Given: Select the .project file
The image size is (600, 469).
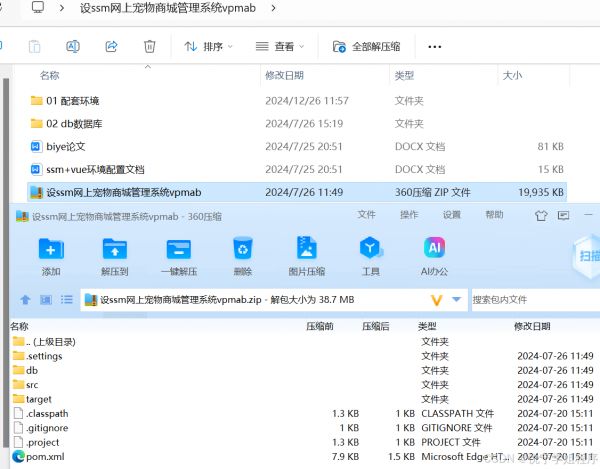Looking at the screenshot, I should tap(36, 442).
